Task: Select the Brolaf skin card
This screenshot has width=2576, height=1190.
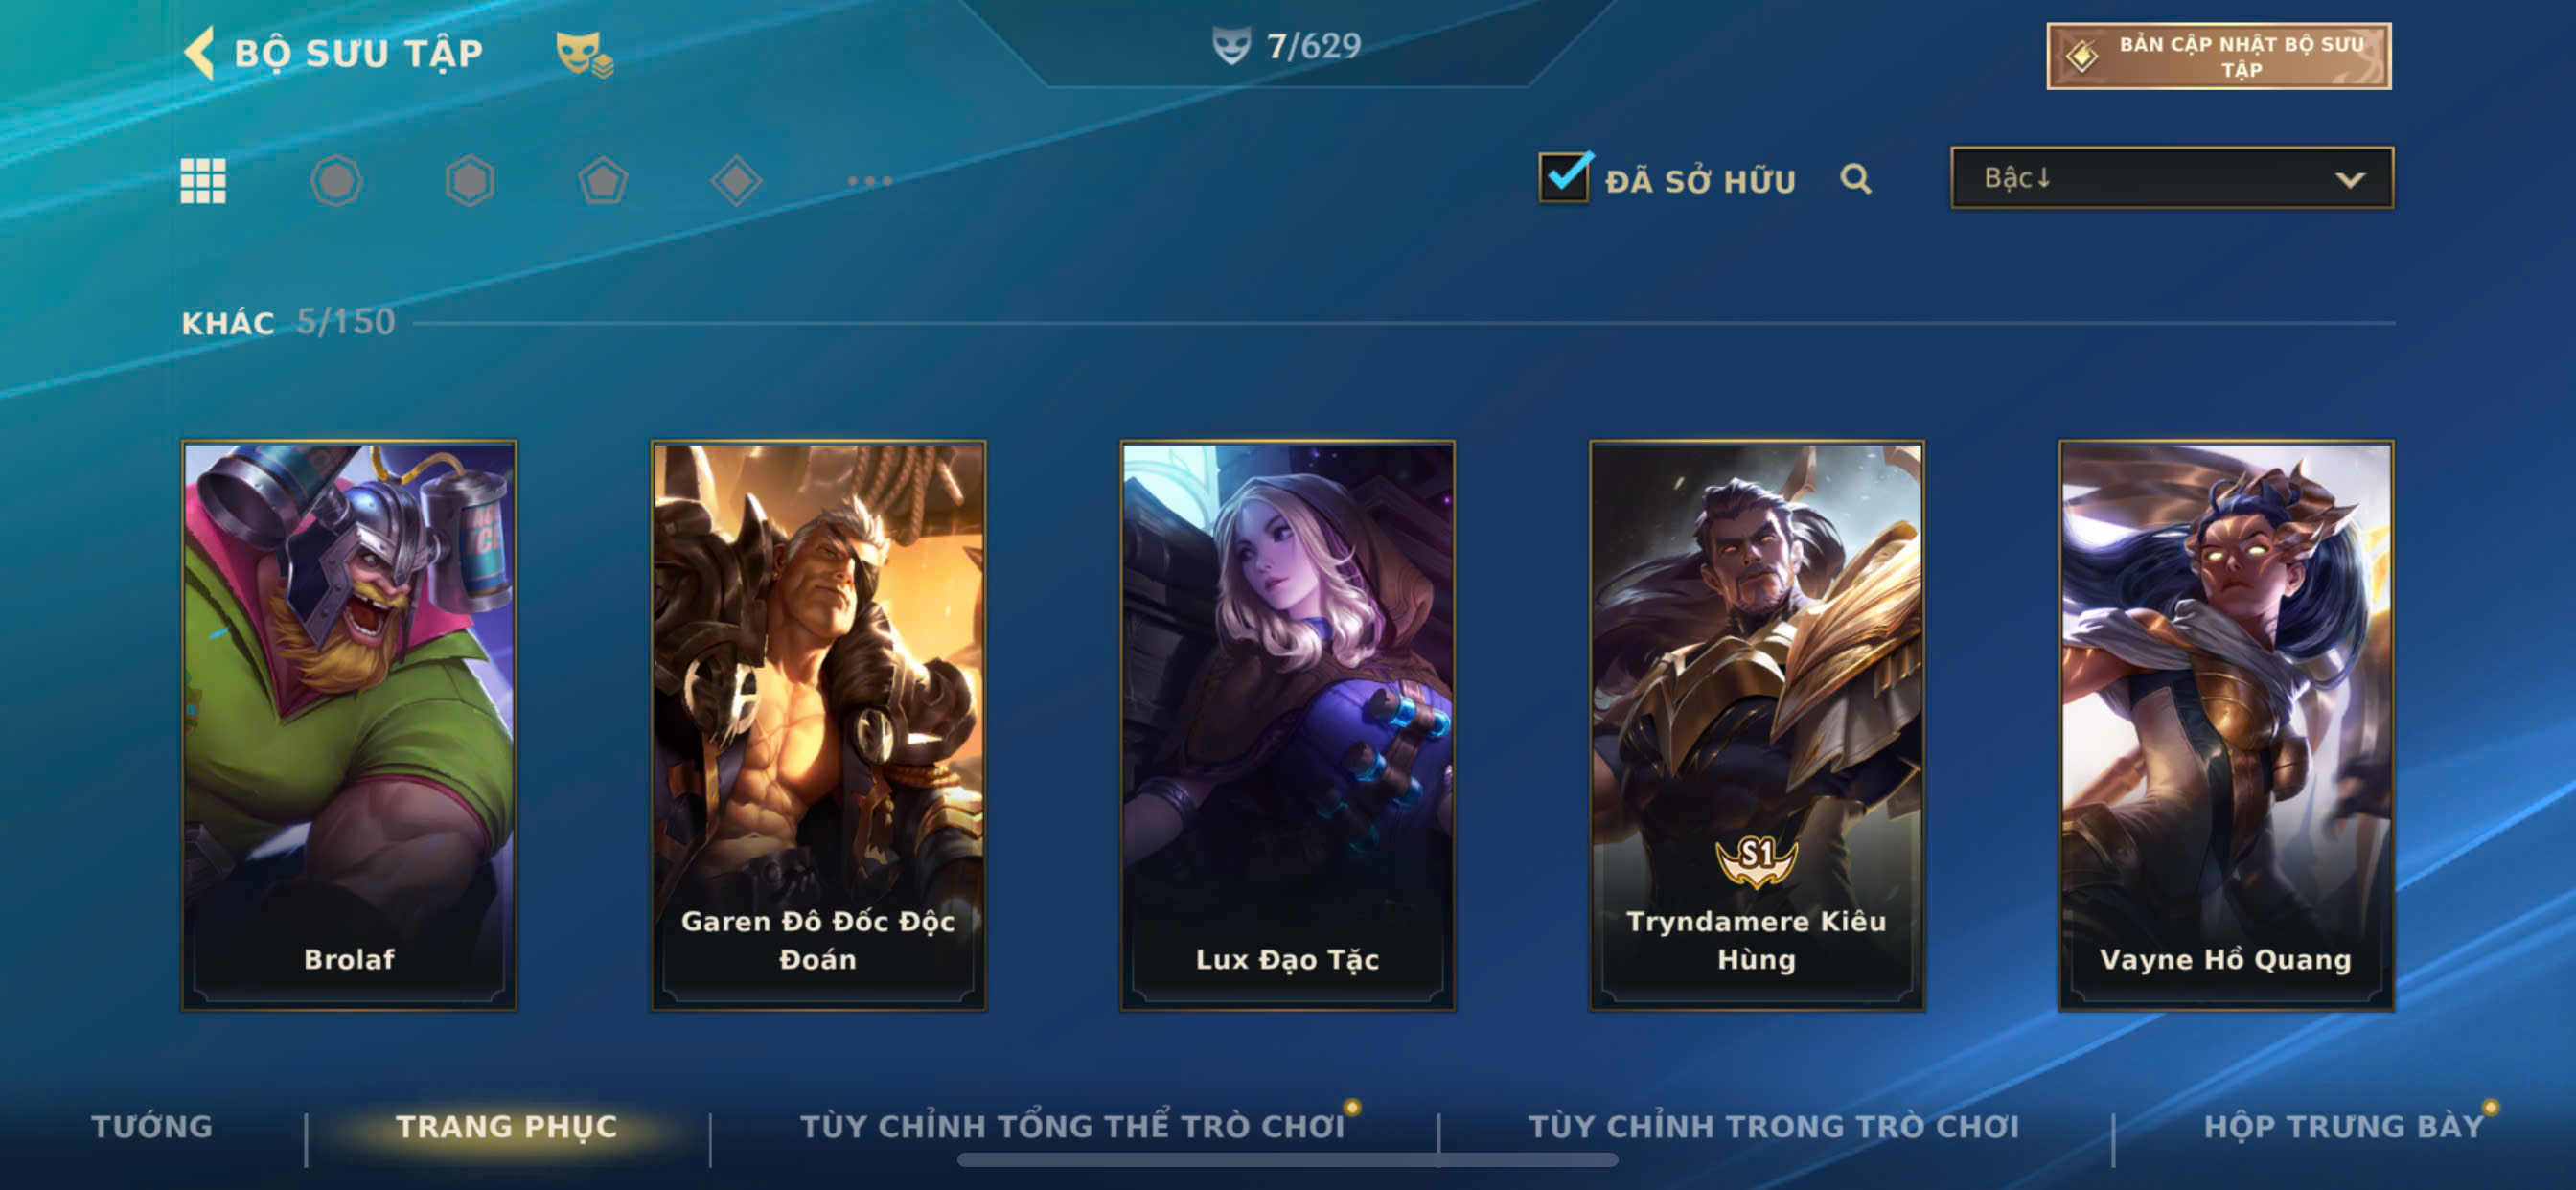Action: (349, 725)
